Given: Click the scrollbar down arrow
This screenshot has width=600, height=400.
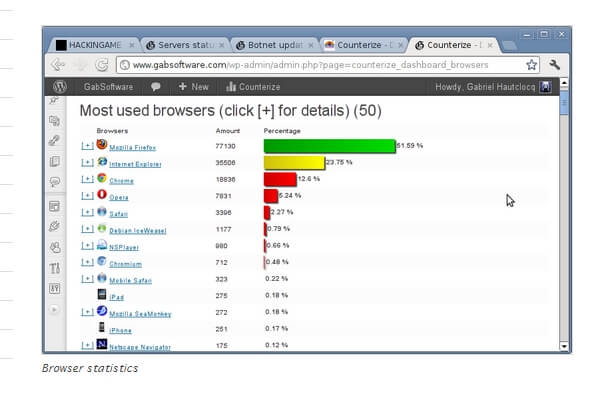Looking at the screenshot, I should [564, 346].
